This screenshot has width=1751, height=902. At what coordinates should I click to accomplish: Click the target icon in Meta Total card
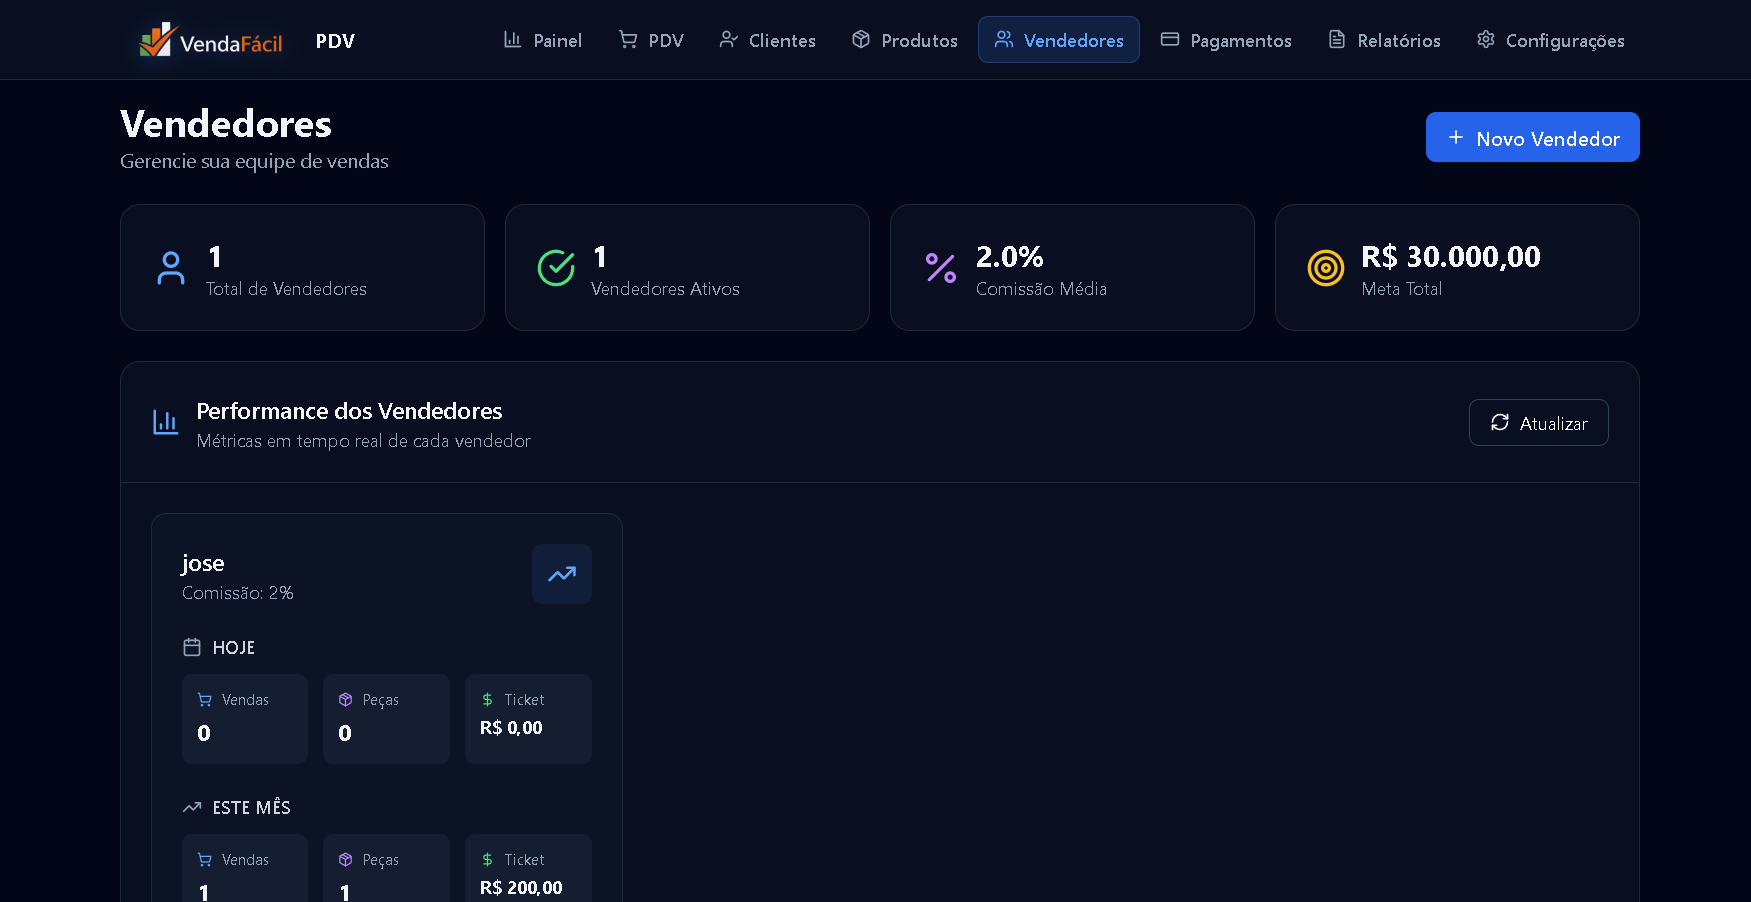point(1326,268)
